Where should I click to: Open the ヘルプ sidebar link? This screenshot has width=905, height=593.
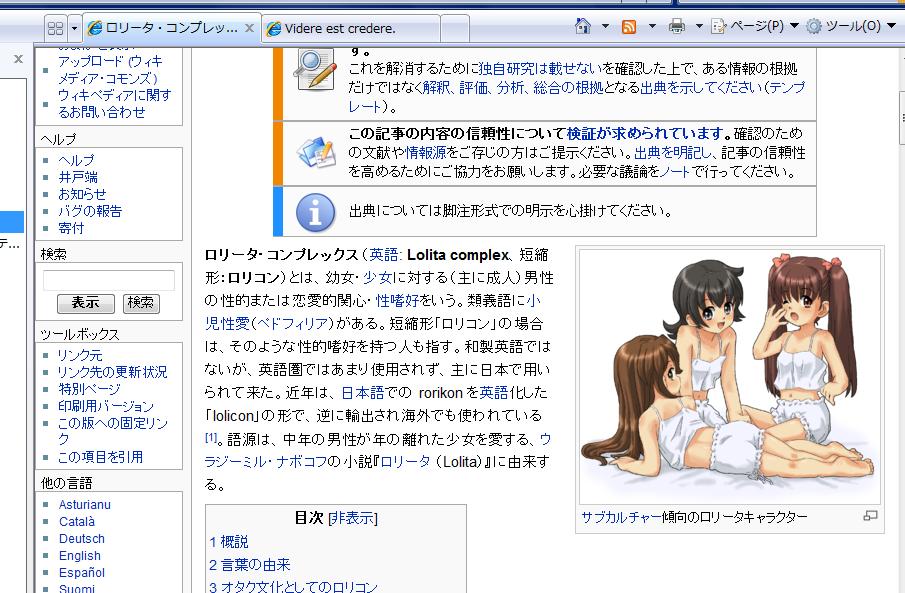[76, 160]
